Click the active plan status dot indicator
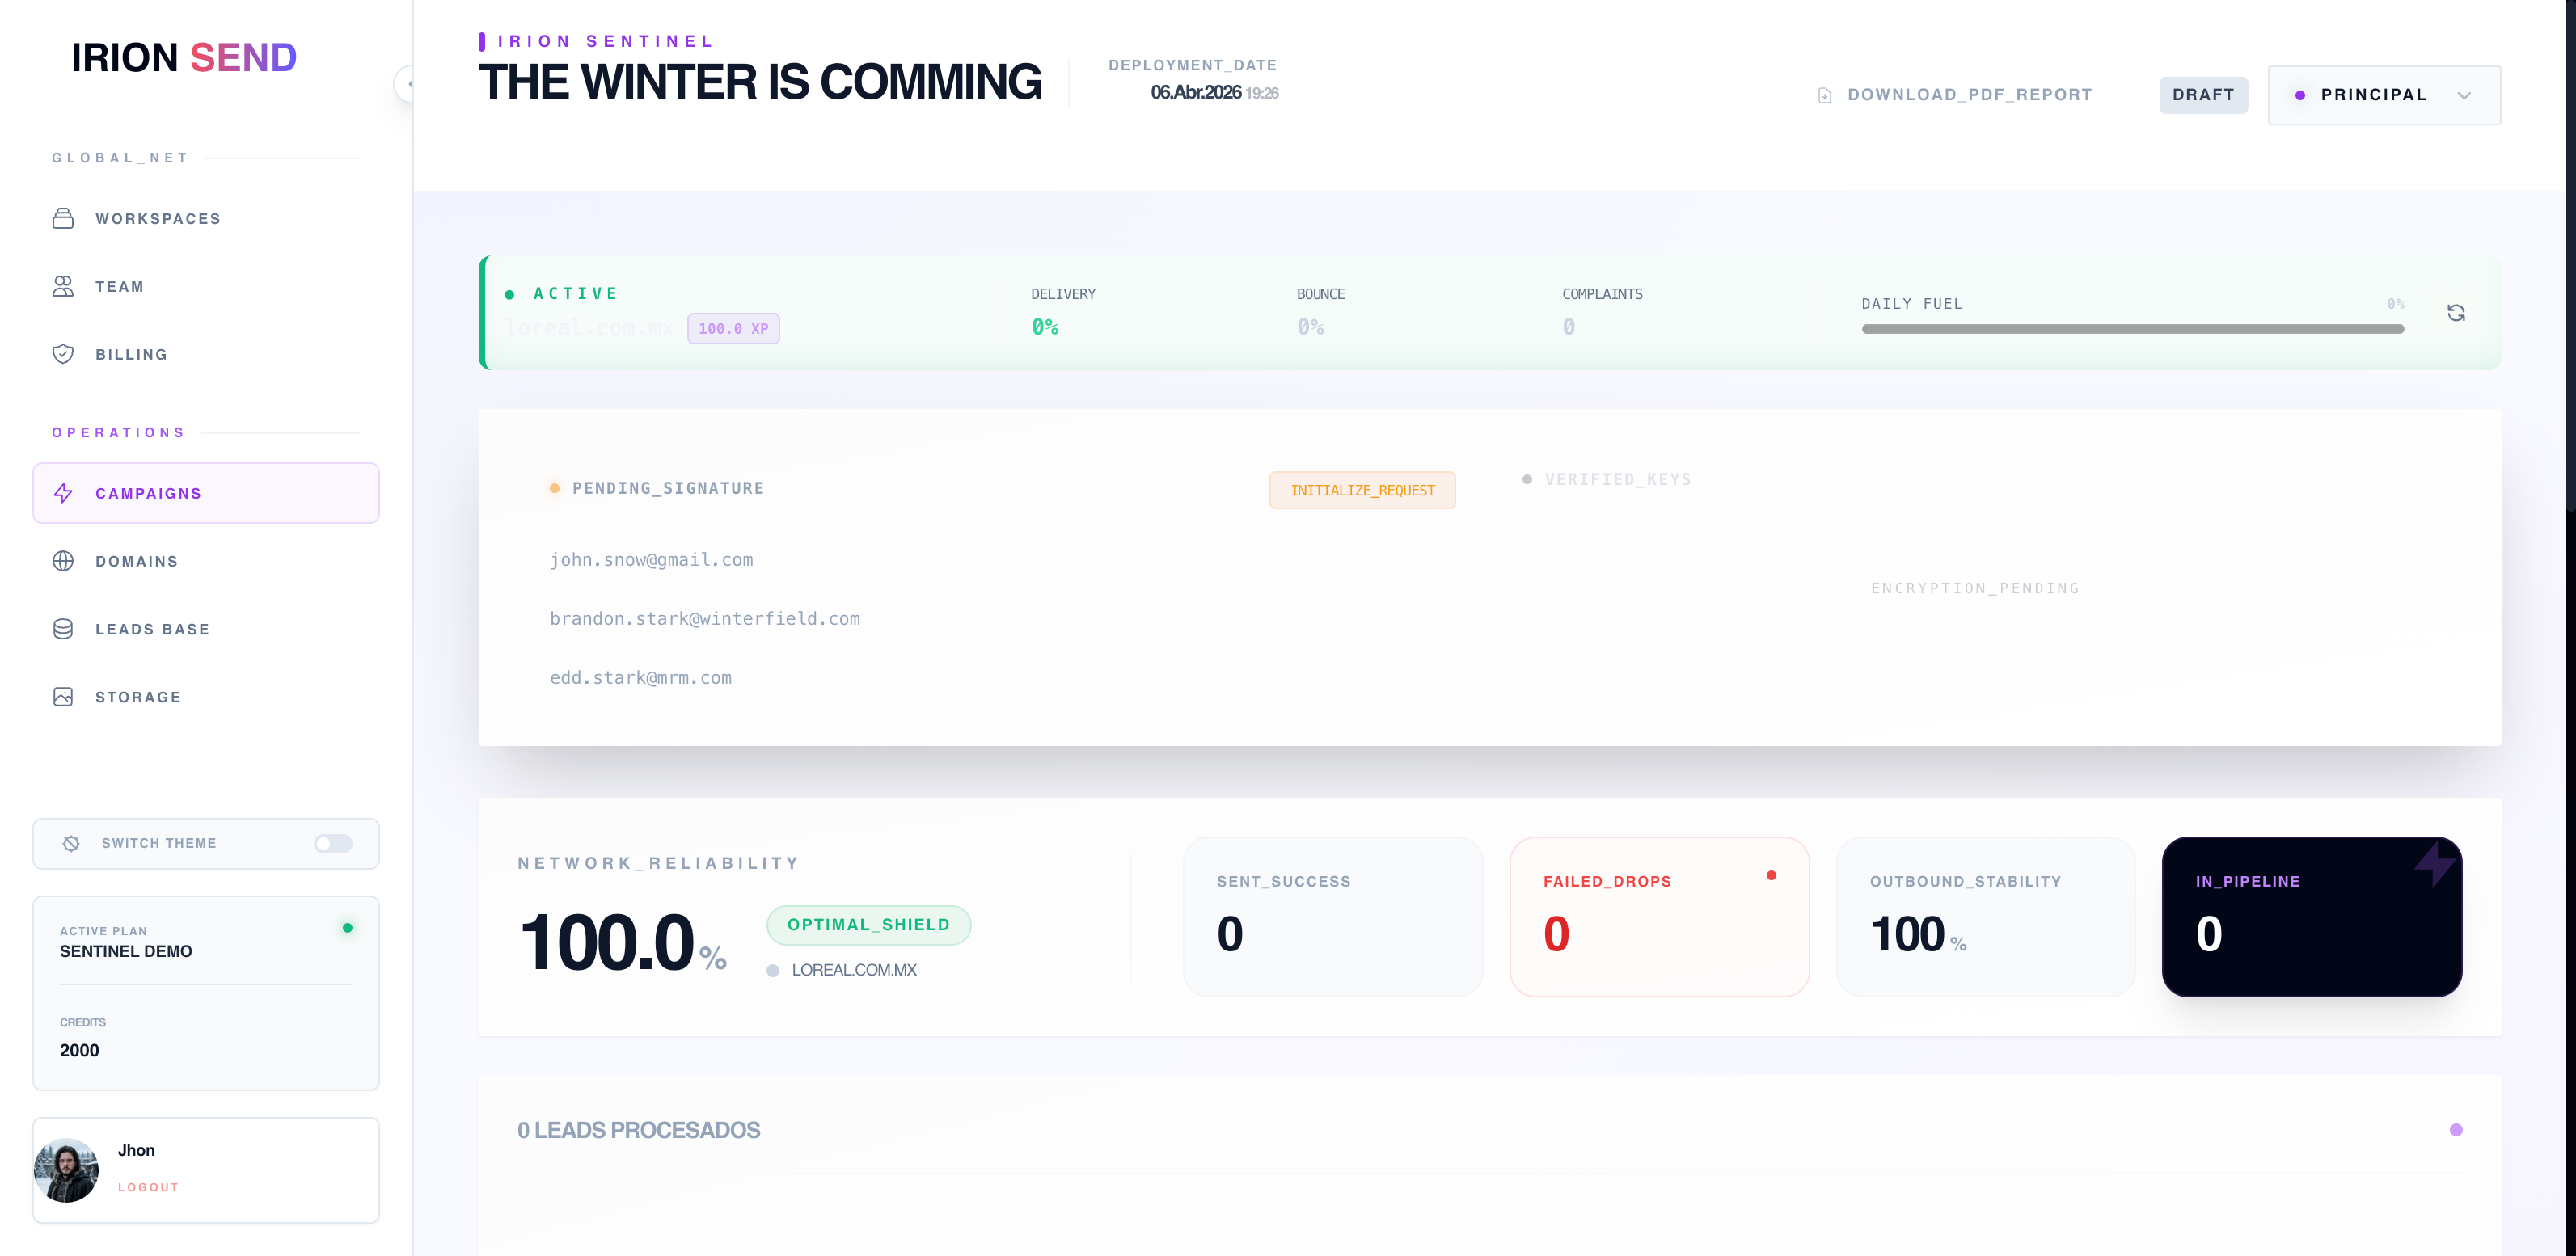The image size is (2576, 1256). coord(347,927)
